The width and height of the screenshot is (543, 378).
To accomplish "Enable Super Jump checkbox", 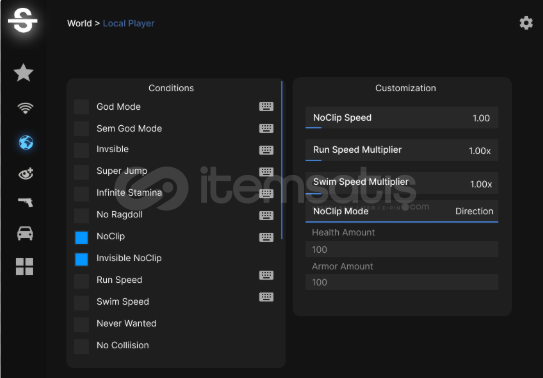I will pos(81,172).
